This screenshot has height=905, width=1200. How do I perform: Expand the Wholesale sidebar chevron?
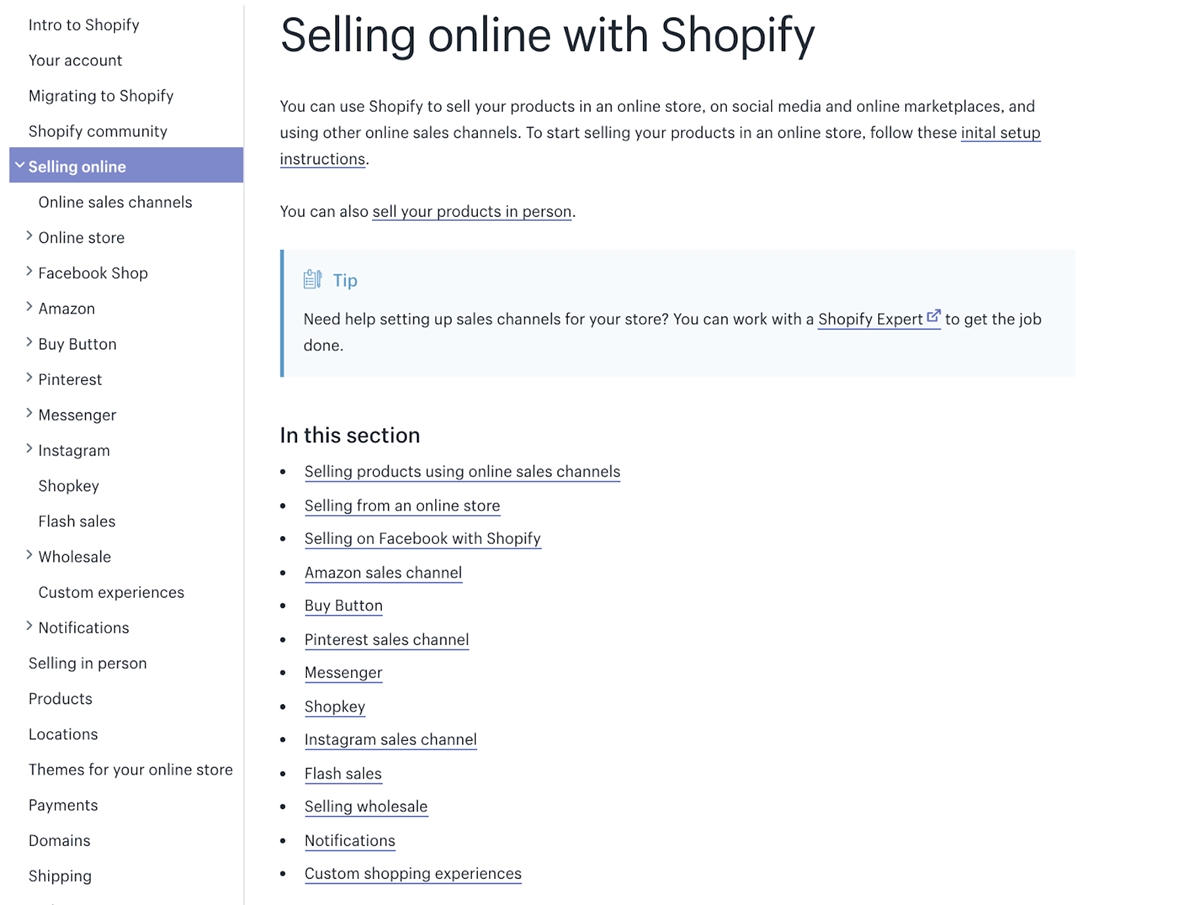click(29, 556)
